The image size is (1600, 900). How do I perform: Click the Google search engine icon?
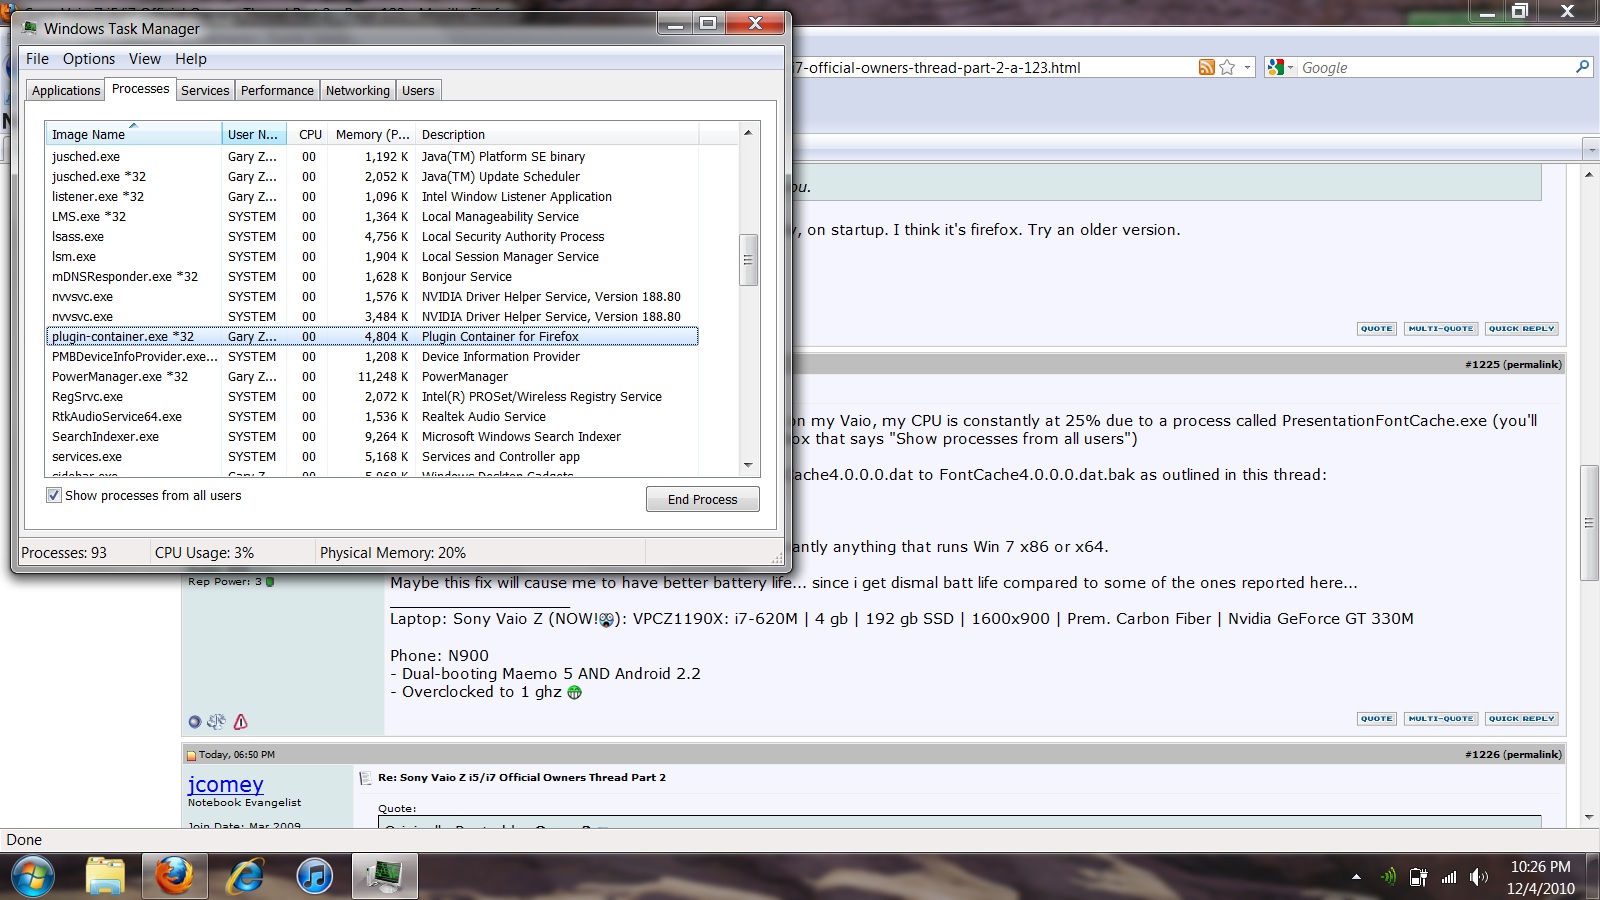1275,67
